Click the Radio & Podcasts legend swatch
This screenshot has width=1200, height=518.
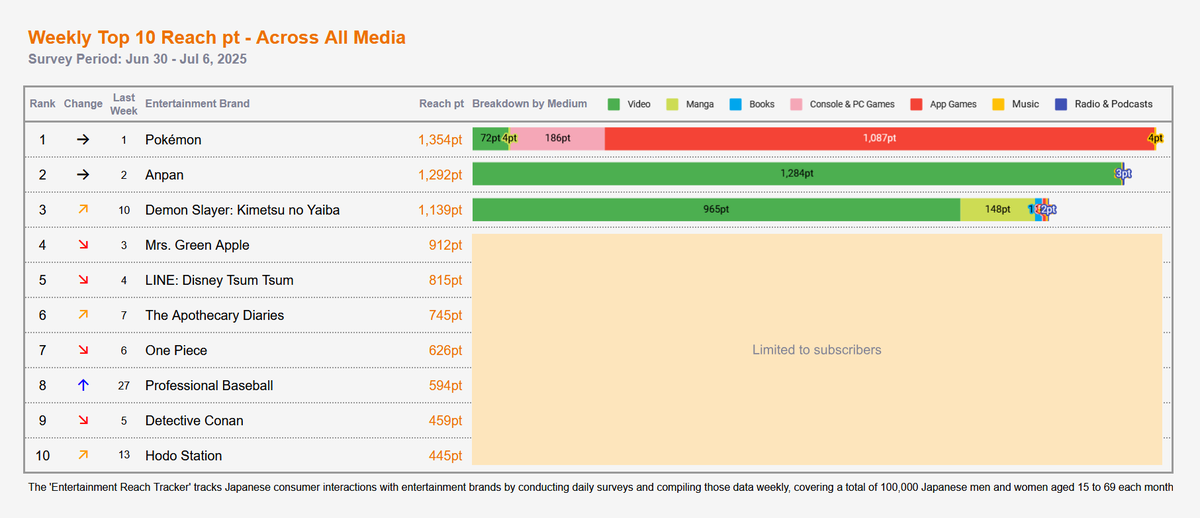click(x=1061, y=104)
